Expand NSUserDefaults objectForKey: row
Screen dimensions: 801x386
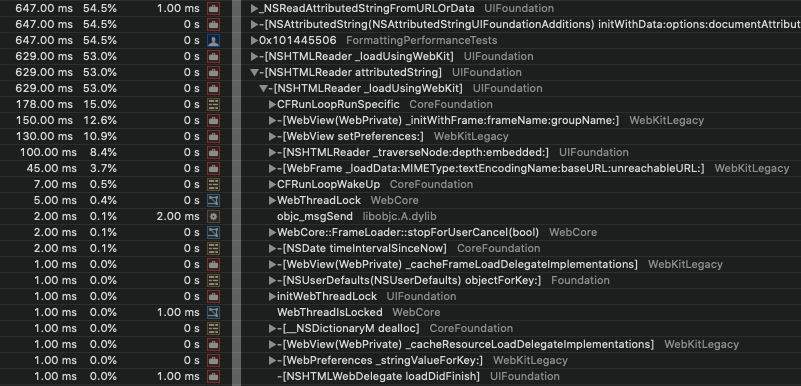point(273,280)
